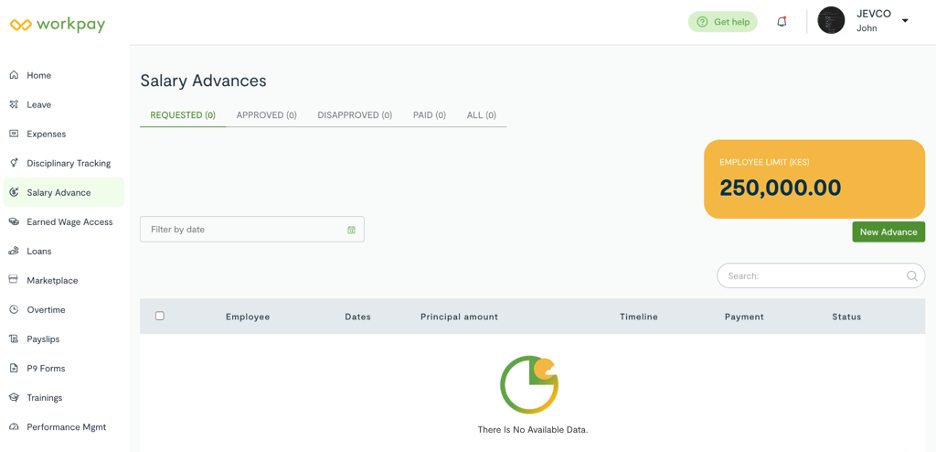Viewport: 936px width, 452px height.
Task: Switch to the ALL (0) tab
Action: click(x=481, y=115)
